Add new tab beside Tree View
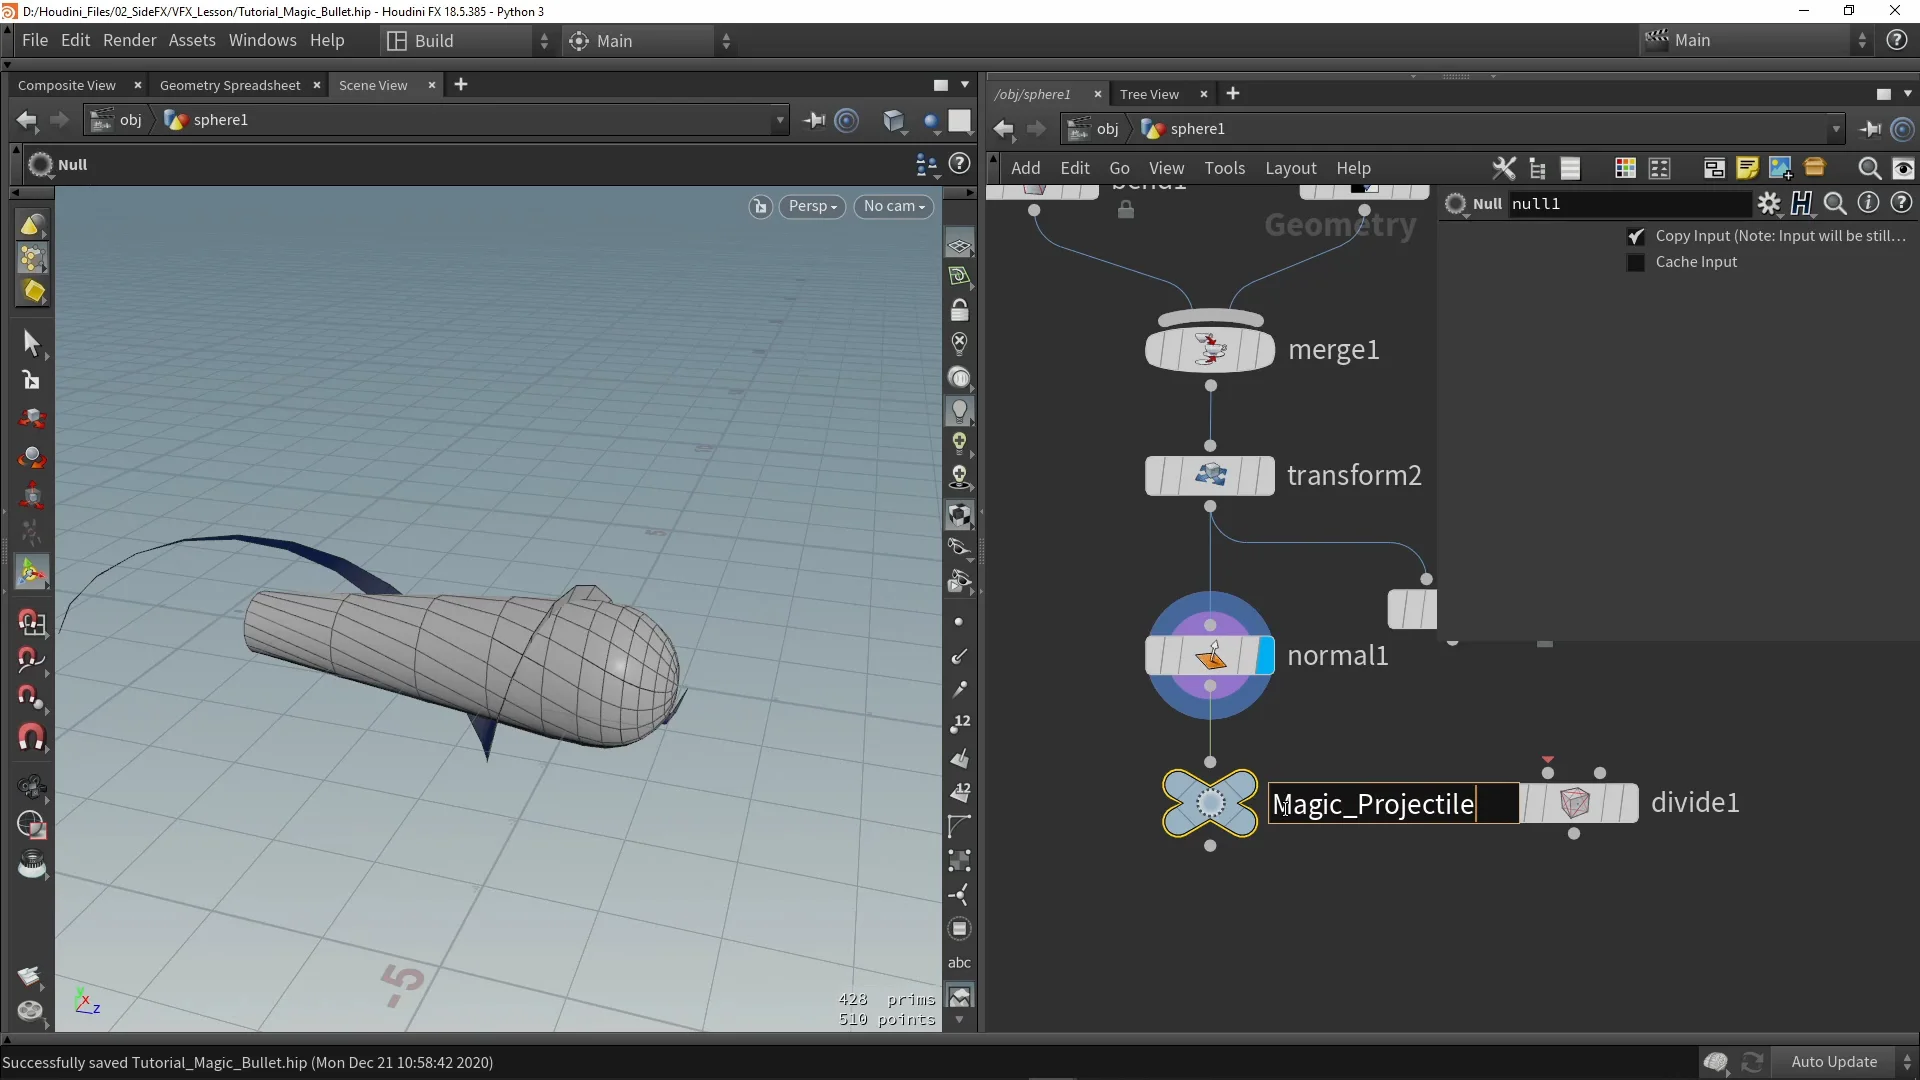1920x1080 pixels. [x=1233, y=93]
